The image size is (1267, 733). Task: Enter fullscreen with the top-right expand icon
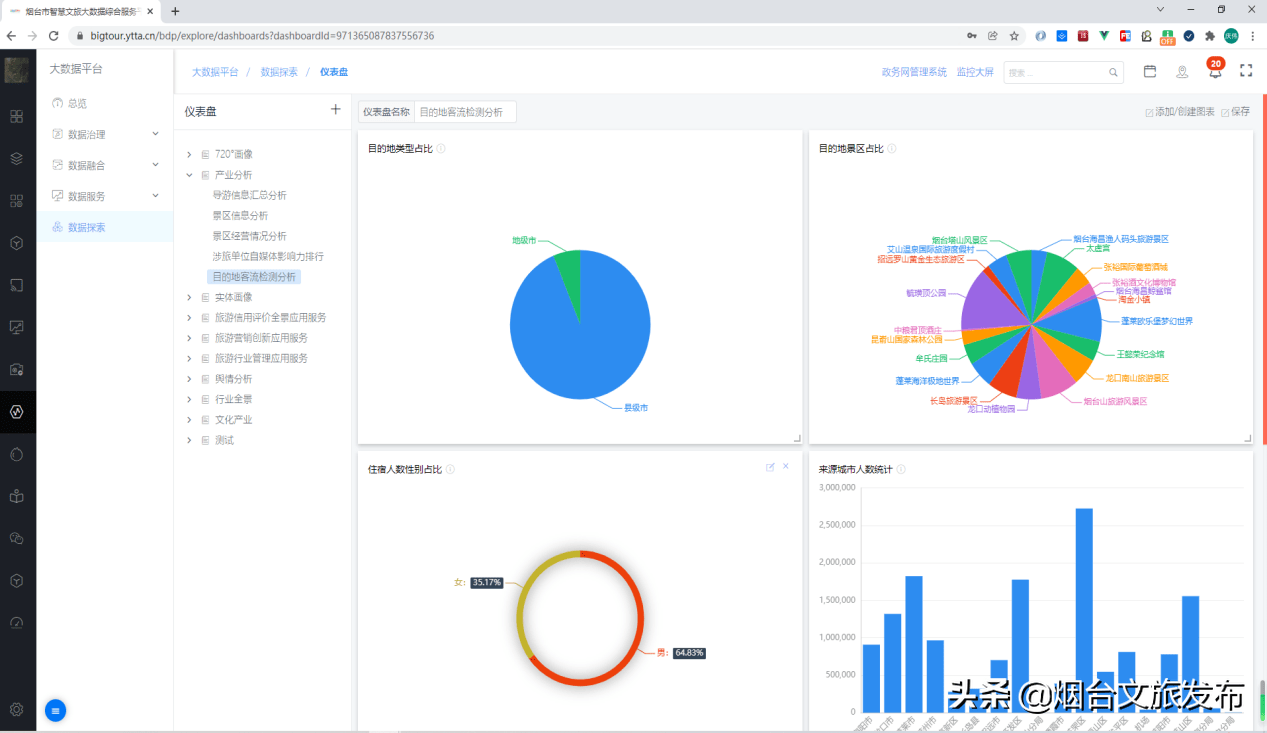click(x=1246, y=71)
